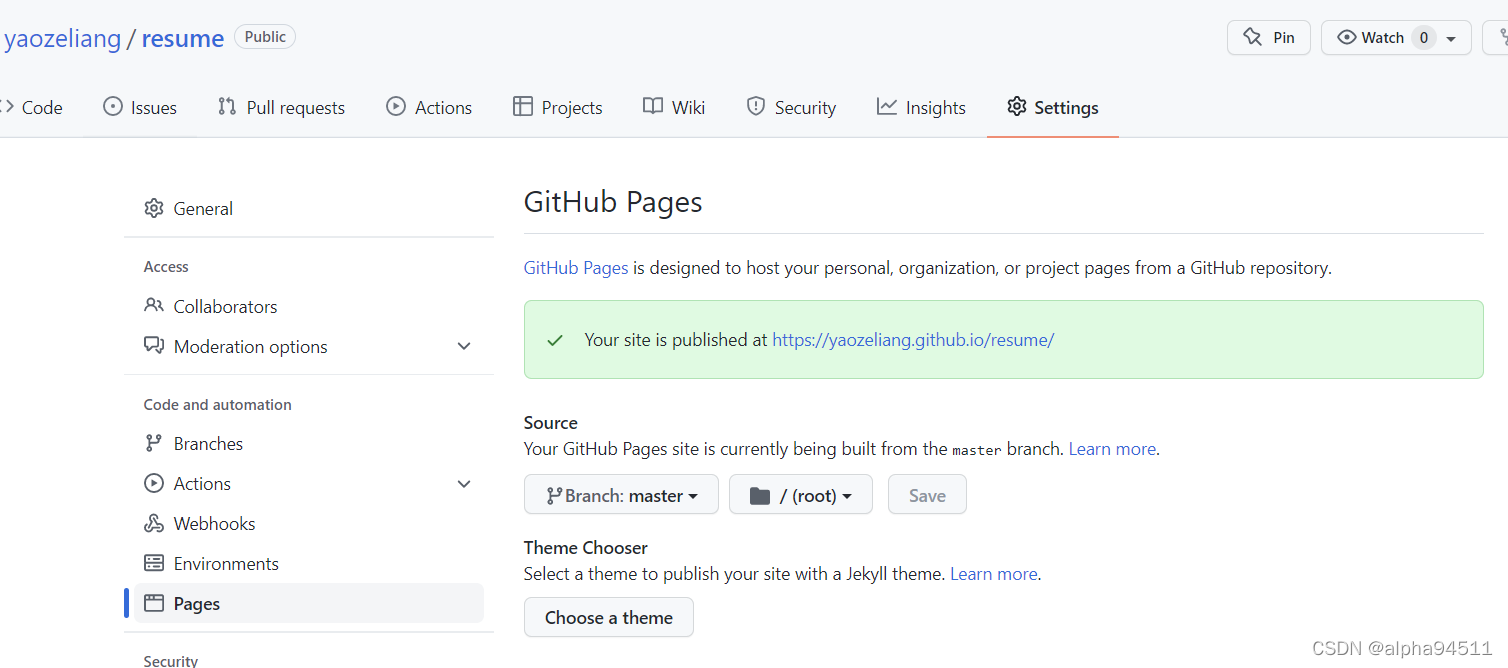The width and height of the screenshot is (1508, 668).
Task: Open the Projects tab
Action: coord(557,107)
